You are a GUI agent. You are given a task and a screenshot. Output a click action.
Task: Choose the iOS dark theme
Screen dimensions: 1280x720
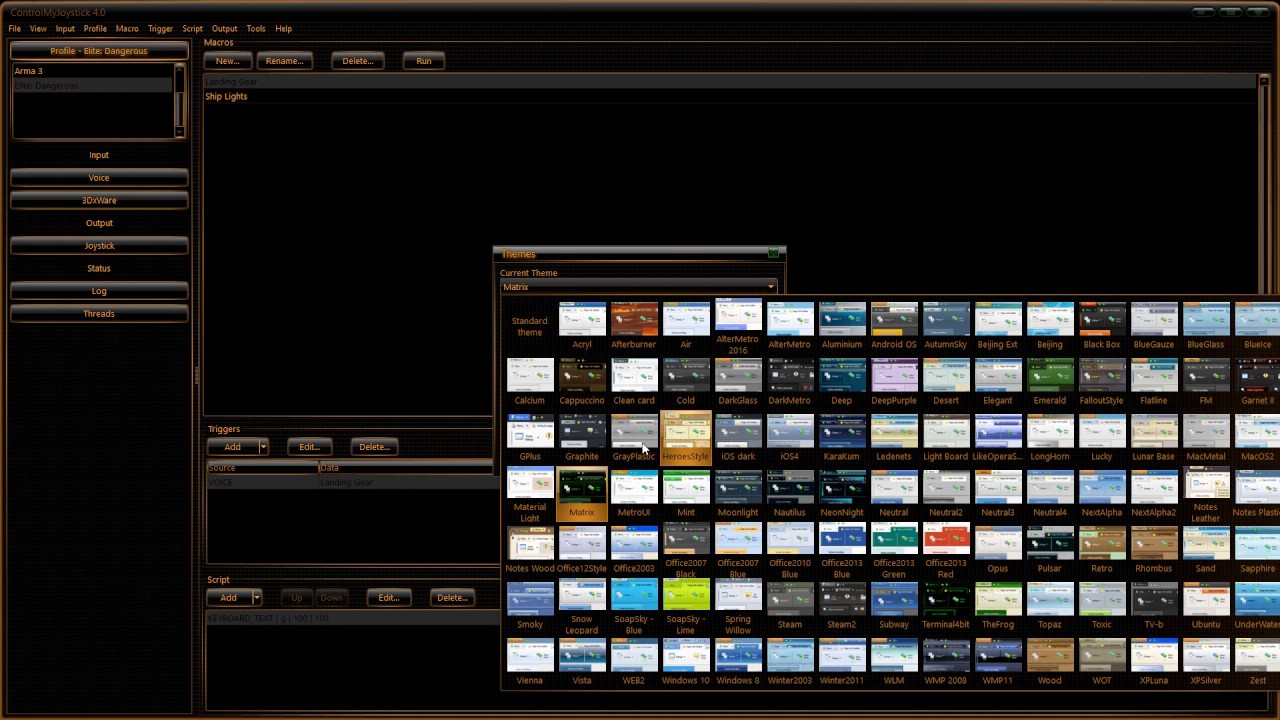(738, 438)
